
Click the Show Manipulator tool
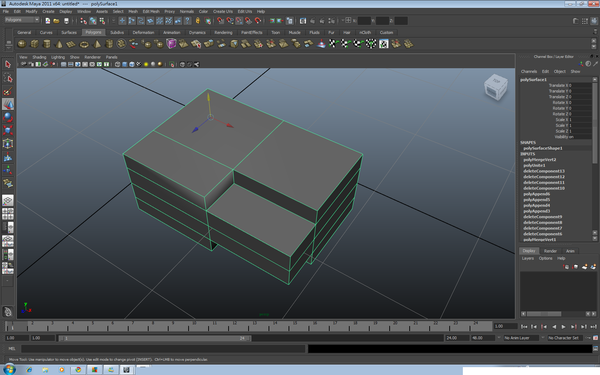pos(8,170)
